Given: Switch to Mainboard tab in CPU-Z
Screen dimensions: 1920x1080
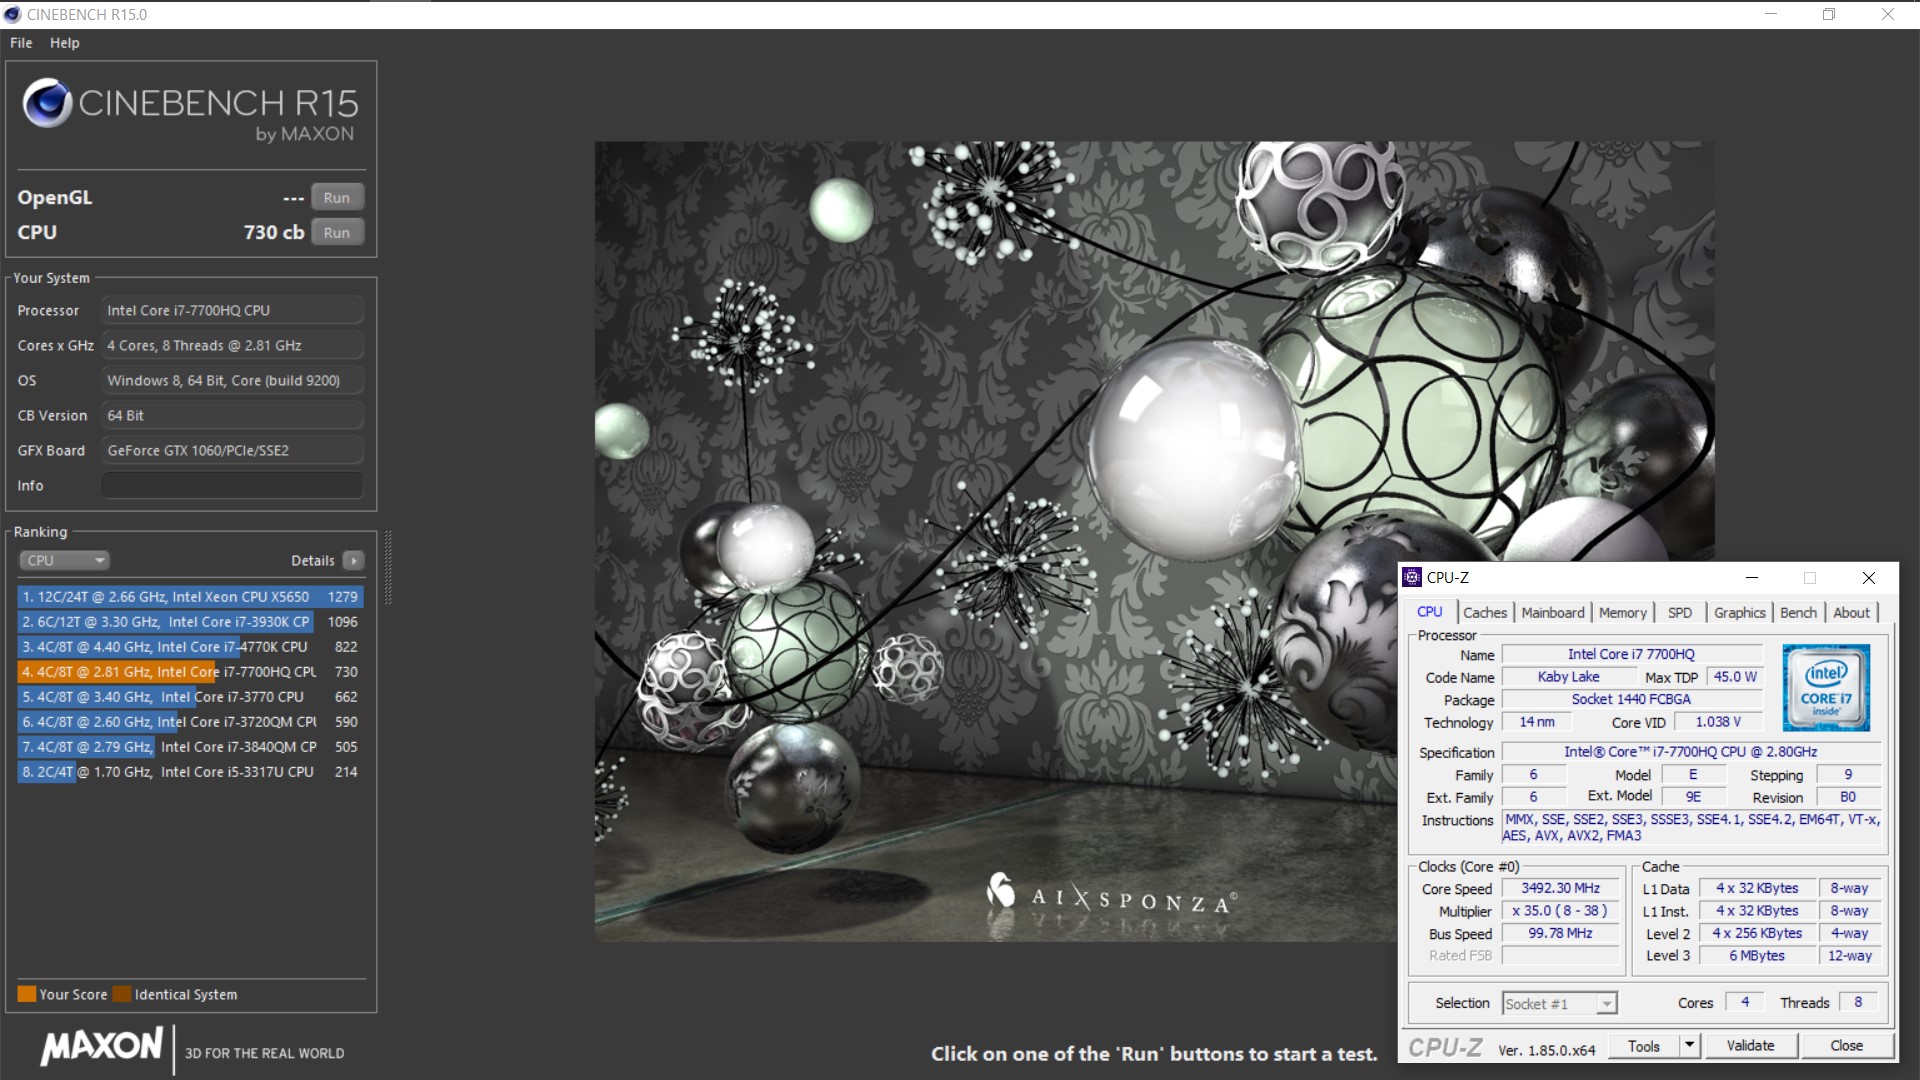Looking at the screenshot, I should (x=1553, y=613).
